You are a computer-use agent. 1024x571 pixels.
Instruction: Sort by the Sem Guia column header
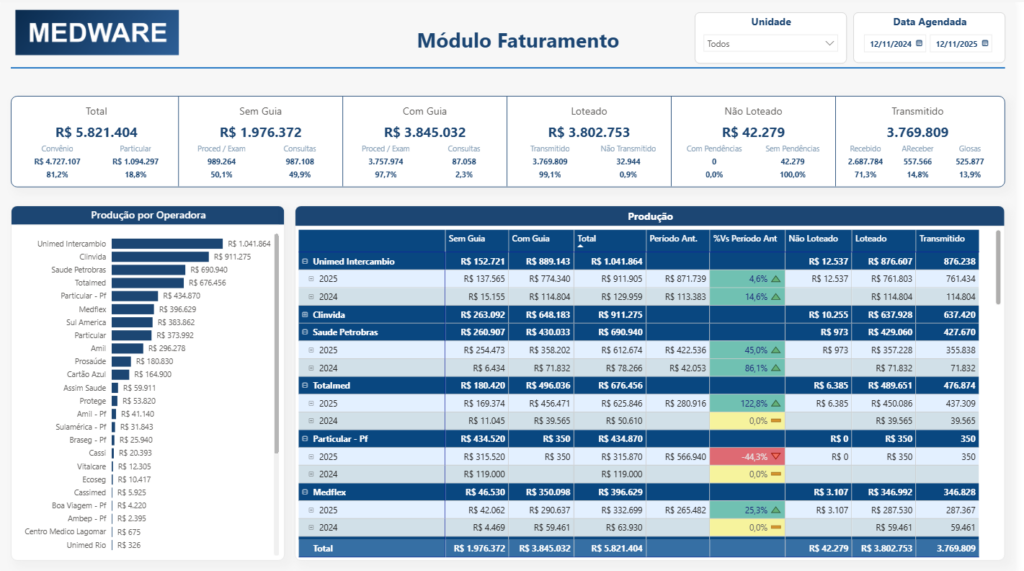coord(466,238)
